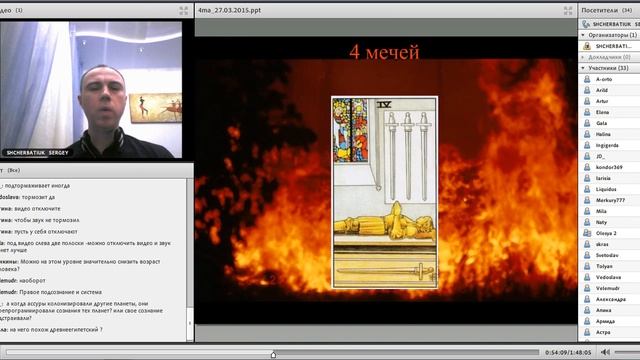Adjust the volume slider next to speaker
This screenshot has height=360, width=640.
627,352
